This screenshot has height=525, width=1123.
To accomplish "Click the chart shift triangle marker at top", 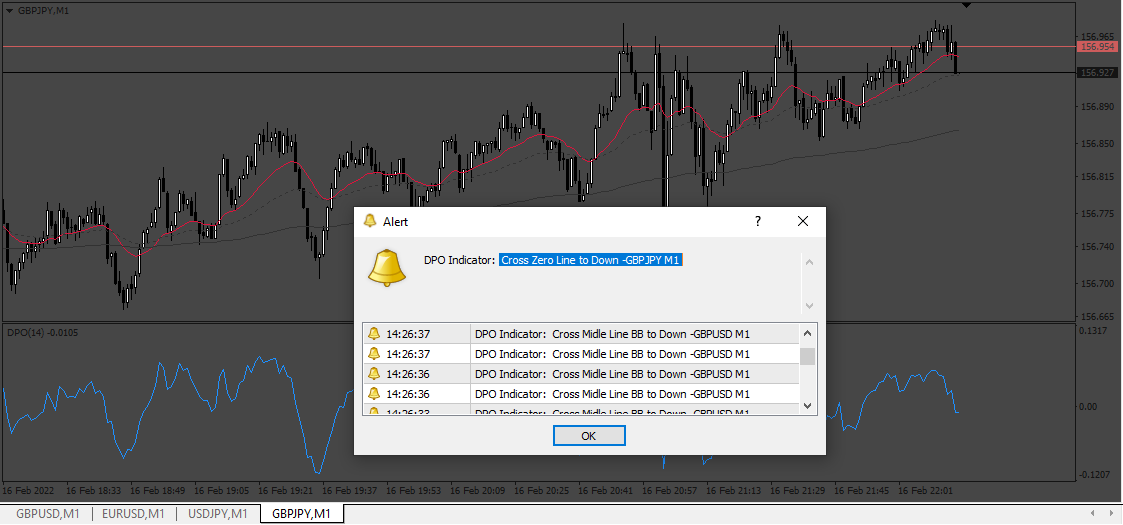I will pyautogui.click(x=966, y=5).
